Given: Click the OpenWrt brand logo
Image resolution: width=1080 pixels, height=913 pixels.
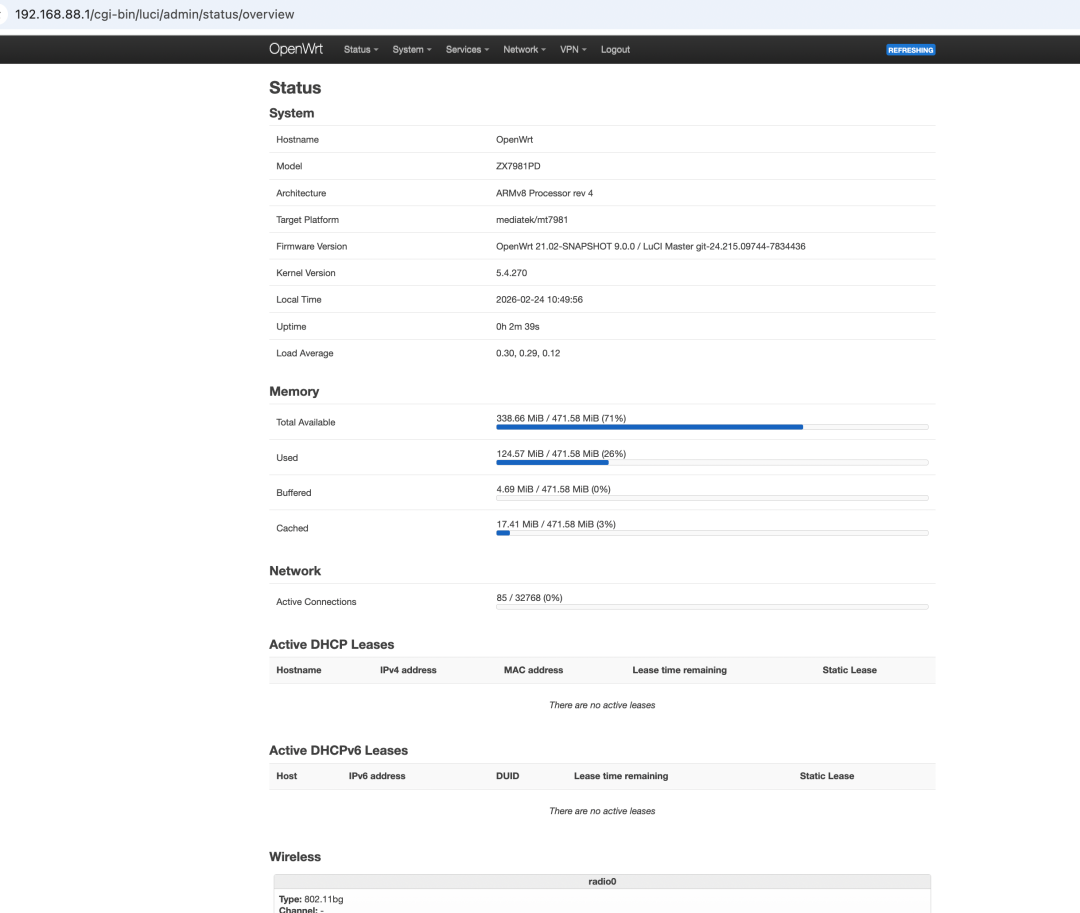Looking at the screenshot, I should 292,49.
